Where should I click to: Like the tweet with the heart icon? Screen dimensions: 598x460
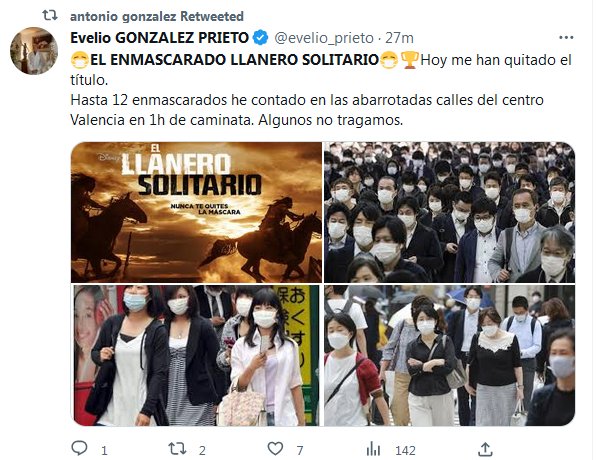click(275, 449)
